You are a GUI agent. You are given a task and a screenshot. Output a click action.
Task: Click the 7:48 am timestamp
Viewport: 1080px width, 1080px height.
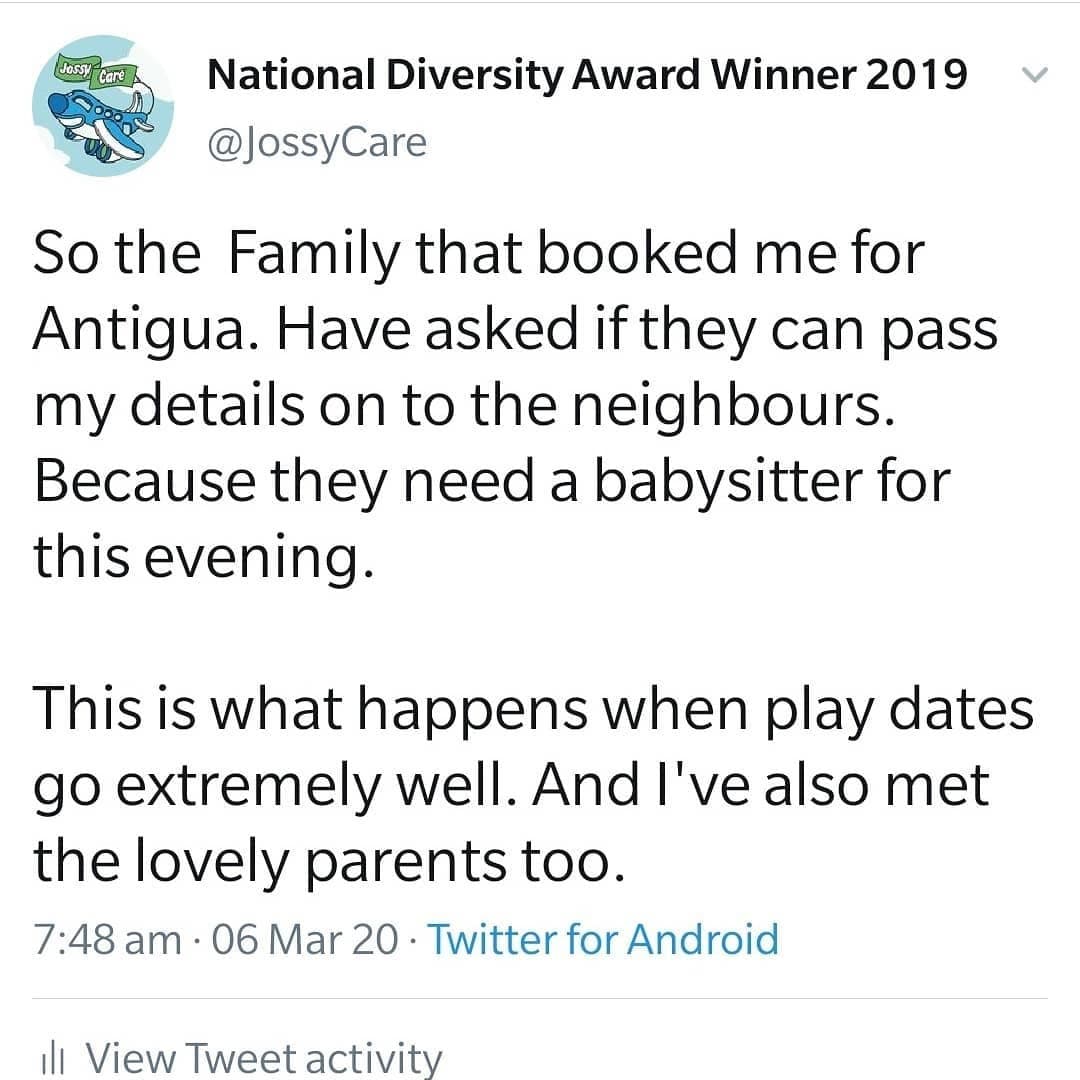(x=107, y=939)
